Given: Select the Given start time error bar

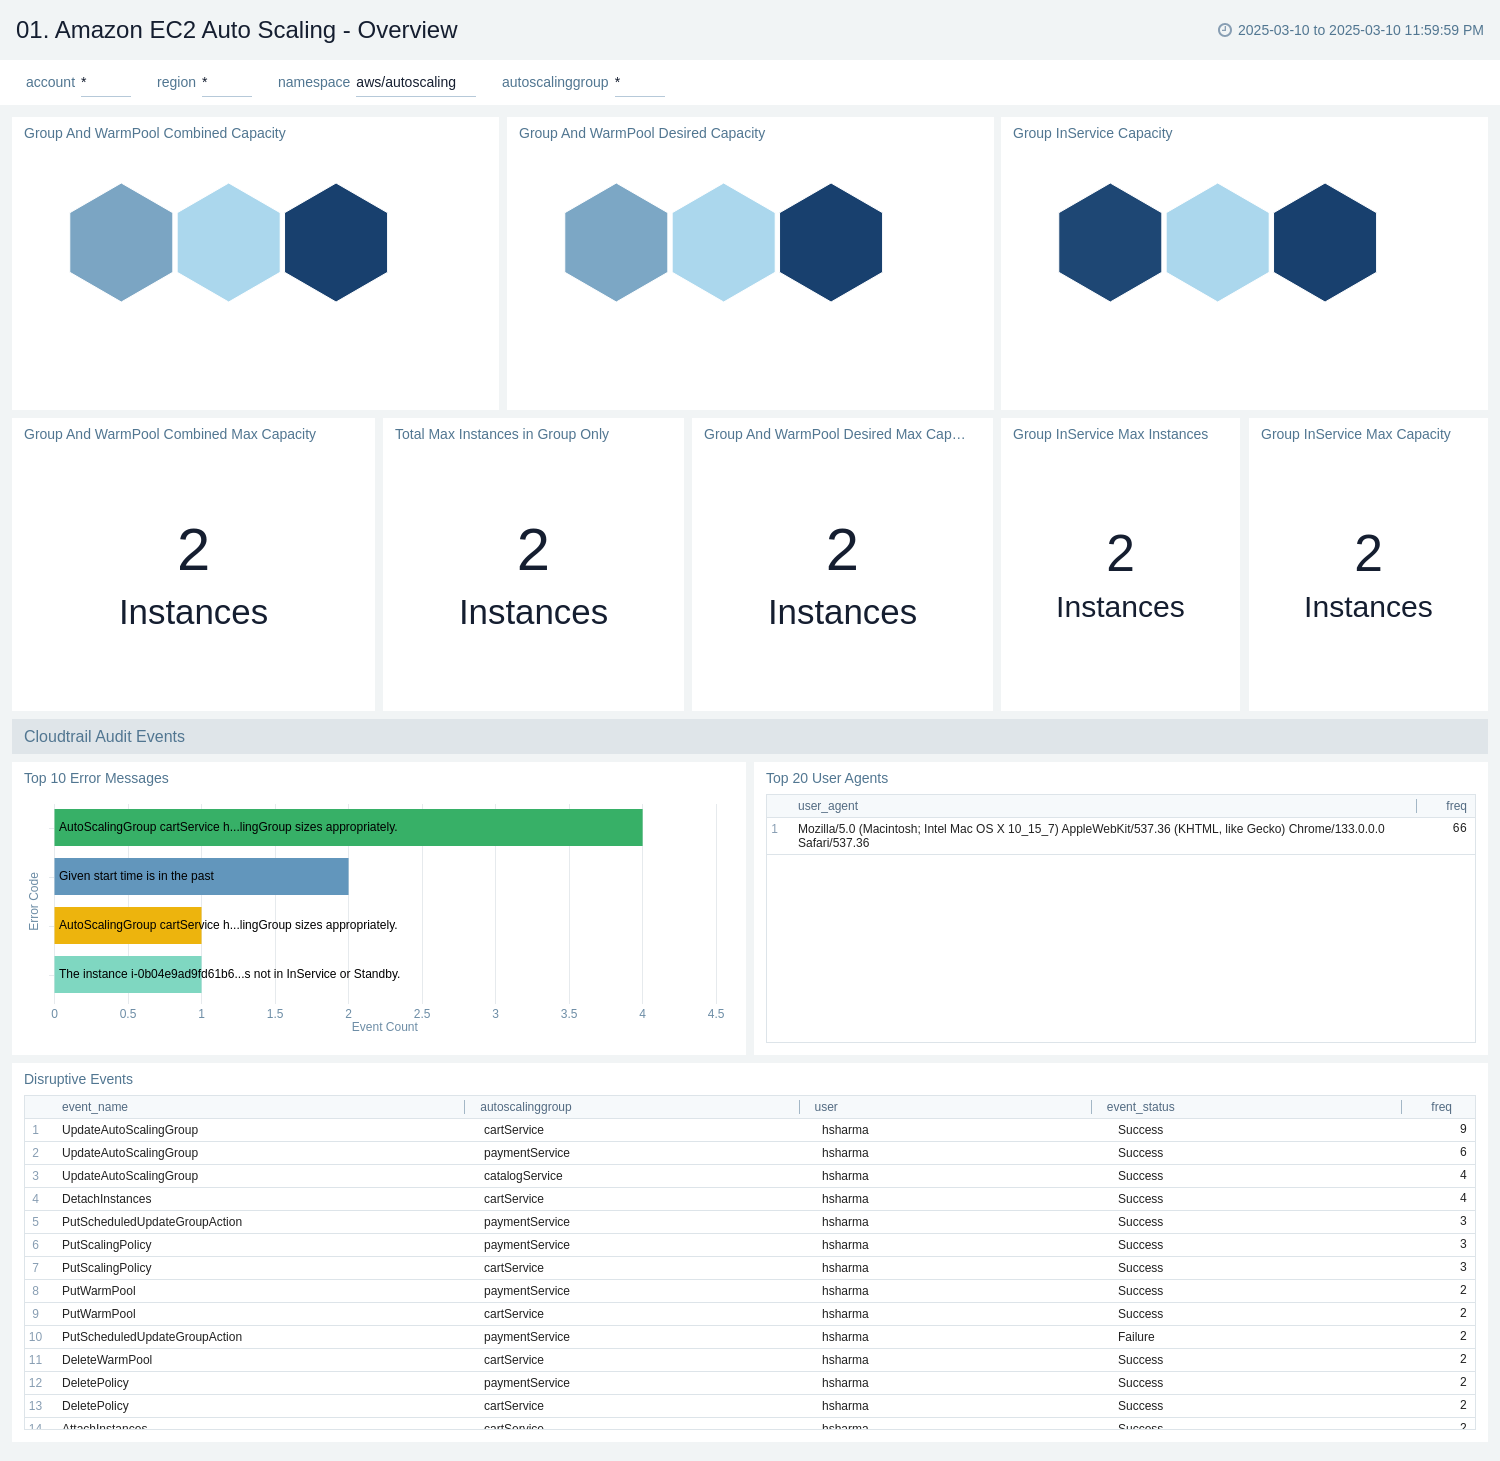Looking at the screenshot, I should [200, 876].
